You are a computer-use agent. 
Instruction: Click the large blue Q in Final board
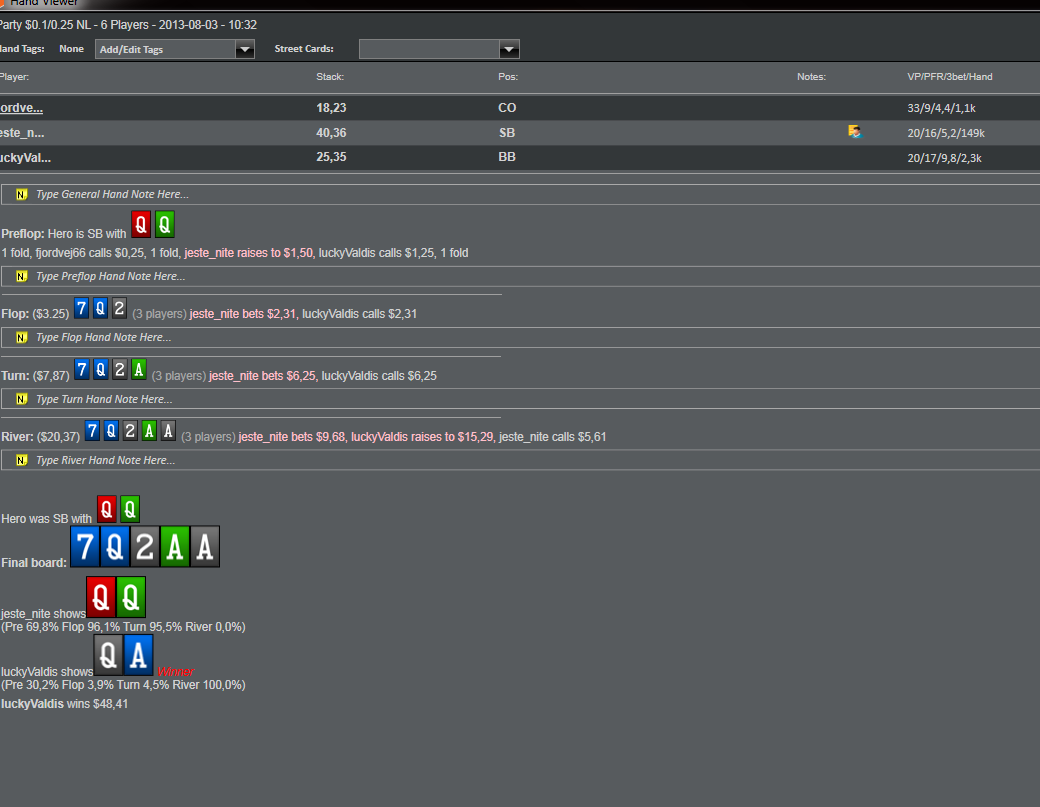click(x=115, y=546)
